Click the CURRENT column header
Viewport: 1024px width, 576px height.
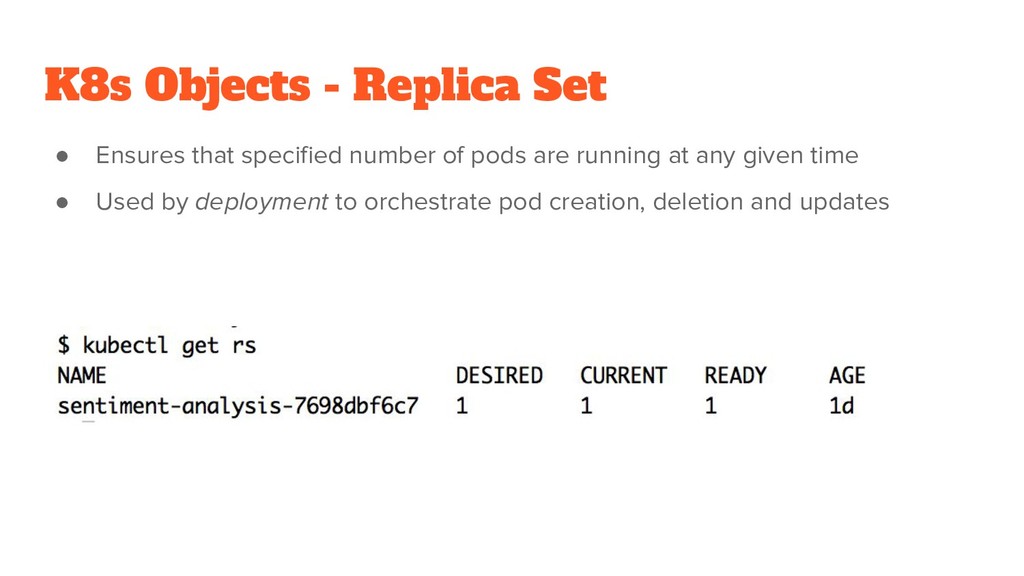pyautogui.click(x=624, y=376)
